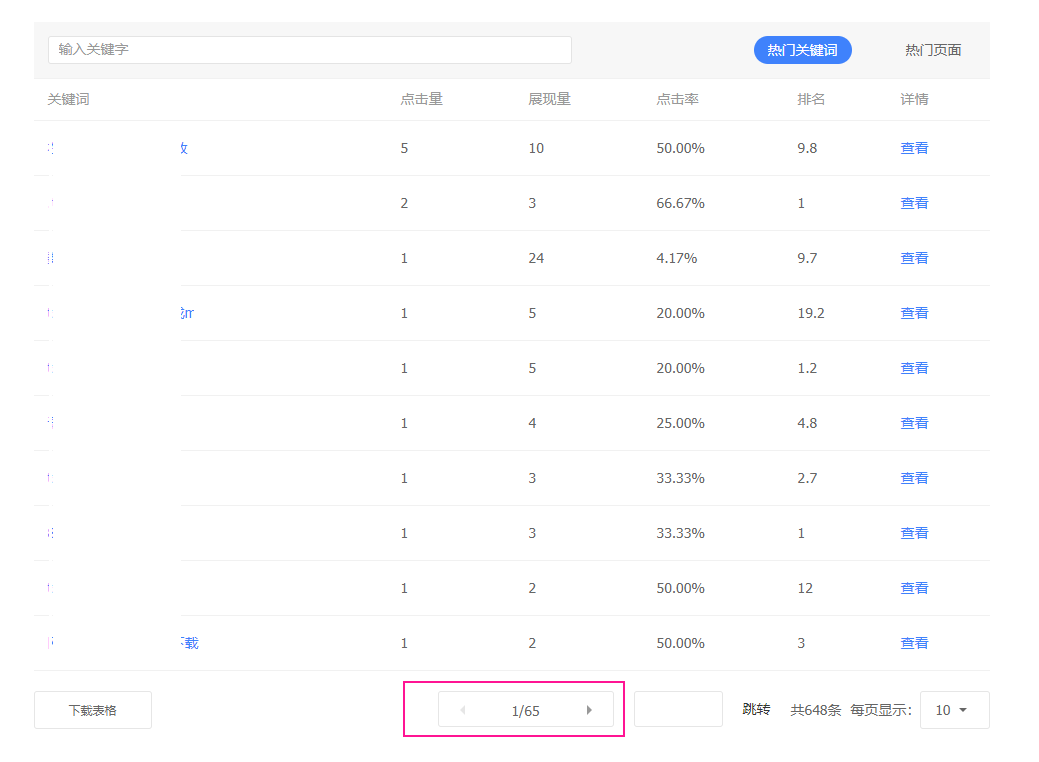This screenshot has width=1039, height=762.
Task: Click the 详情 column header
Action: (914, 99)
